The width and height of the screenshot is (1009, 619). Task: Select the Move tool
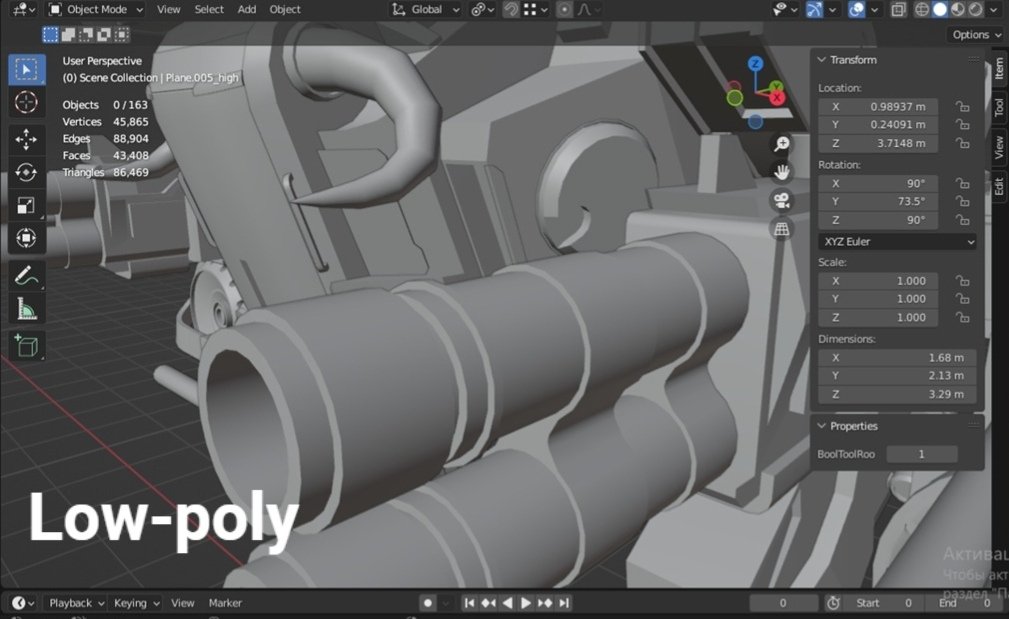(26, 139)
